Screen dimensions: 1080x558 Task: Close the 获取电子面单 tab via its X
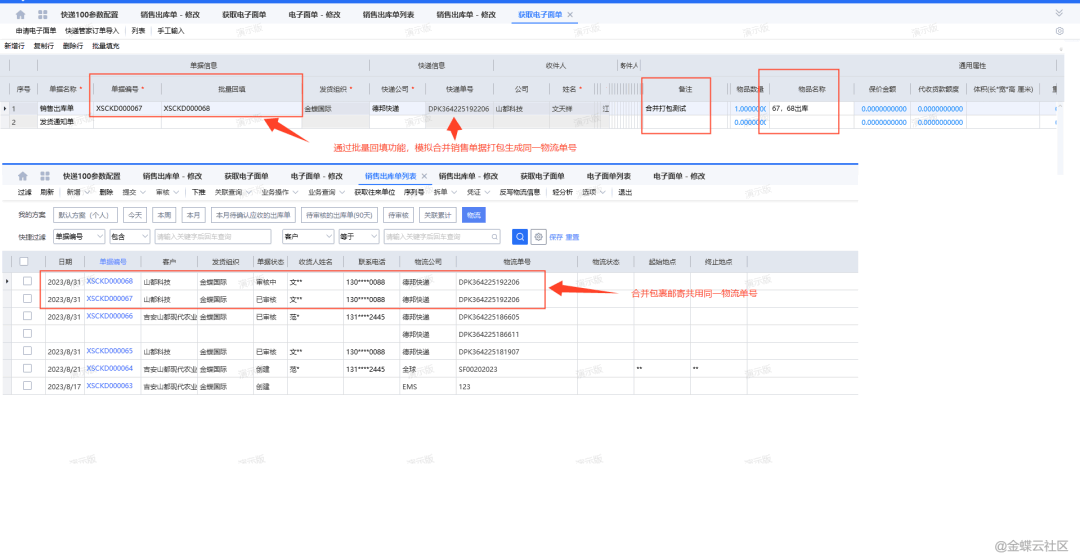pos(571,15)
